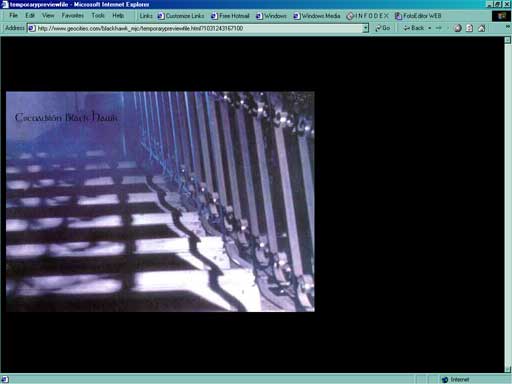Click the Black Hawk staircase image
This screenshot has height=384, width=512.
(x=160, y=202)
